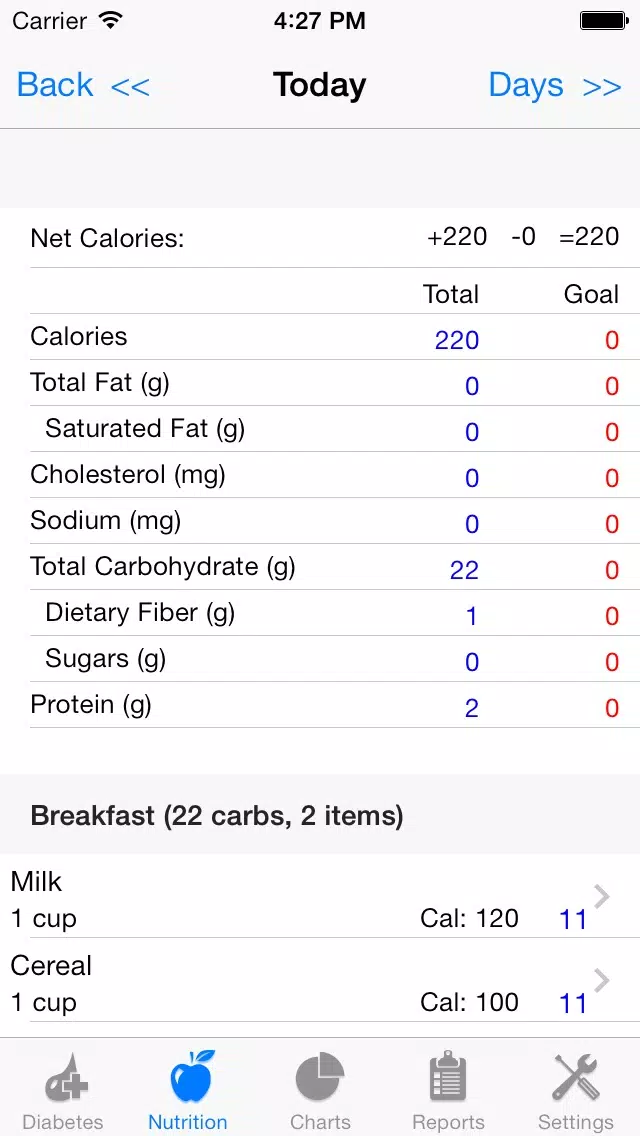This screenshot has height=1136, width=640.
Task: Select the Calories goal value
Action: 612,340
